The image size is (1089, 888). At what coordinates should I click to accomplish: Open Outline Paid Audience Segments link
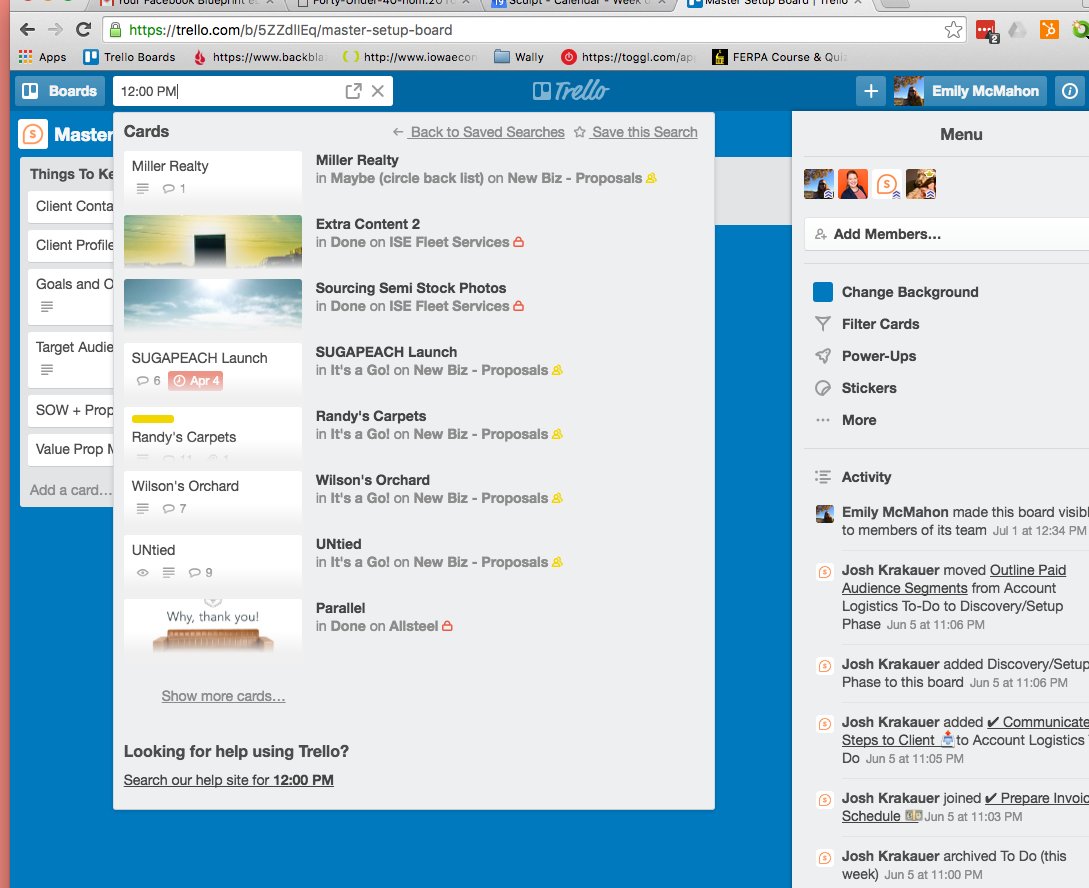point(954,579)
